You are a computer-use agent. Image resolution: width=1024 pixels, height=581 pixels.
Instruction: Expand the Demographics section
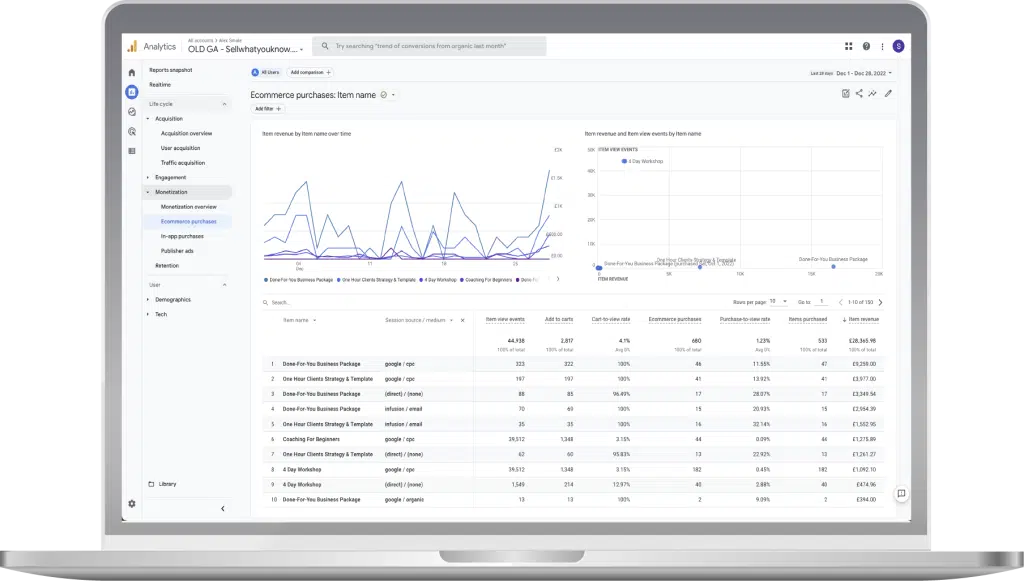(x=172, y=299)
